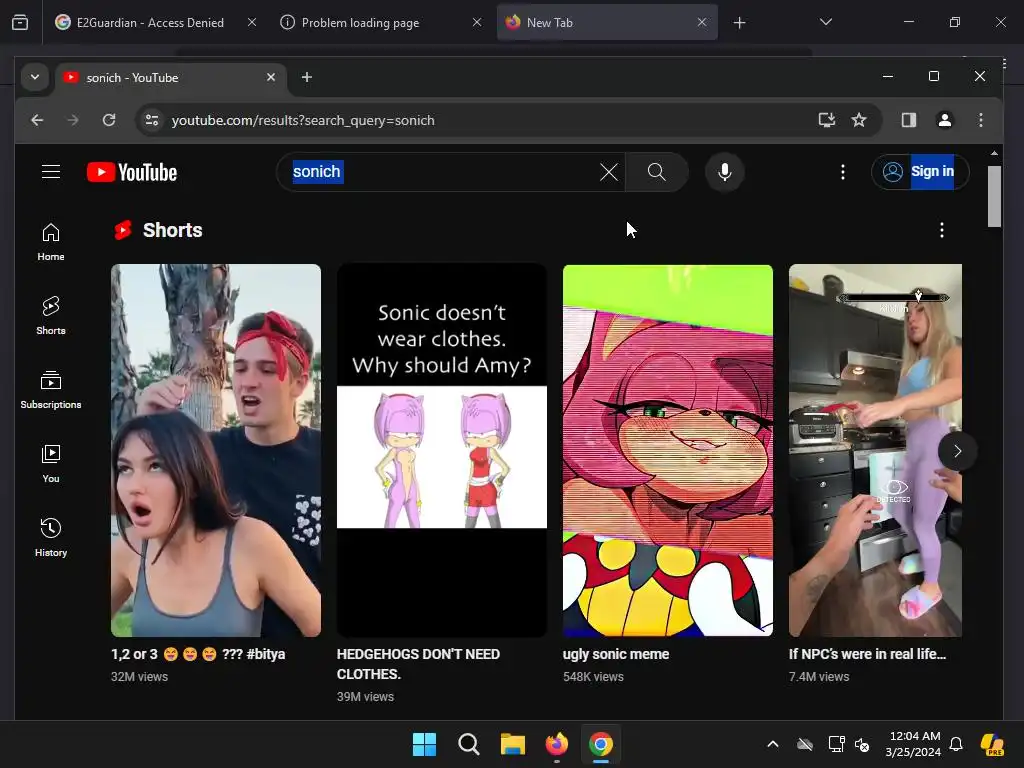Switch to Firefox from the taskbar
This screenshot has width=1024, height=768.
pos(556,744)
